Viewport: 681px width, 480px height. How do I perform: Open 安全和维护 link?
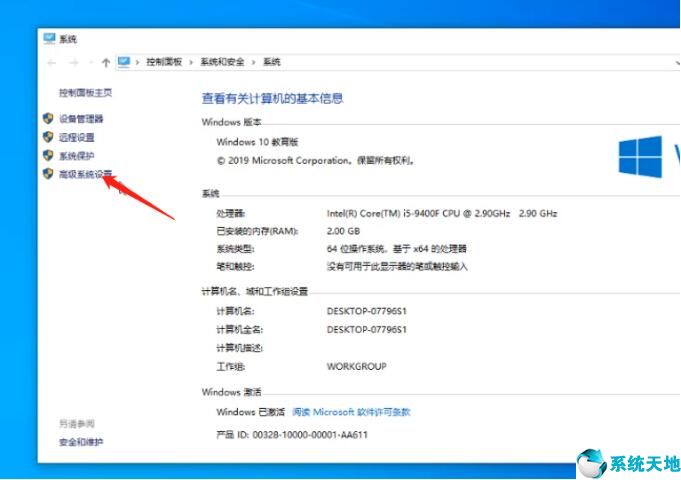81,442
